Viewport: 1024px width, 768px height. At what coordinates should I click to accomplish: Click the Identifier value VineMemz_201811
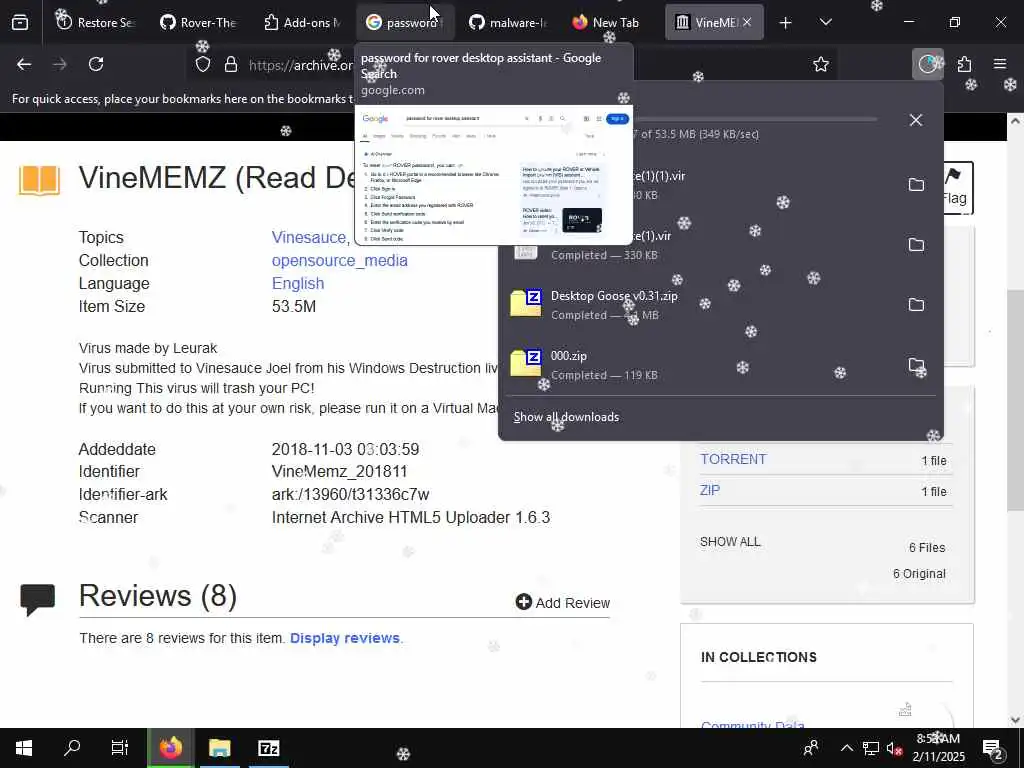click(x=340, y=471)
